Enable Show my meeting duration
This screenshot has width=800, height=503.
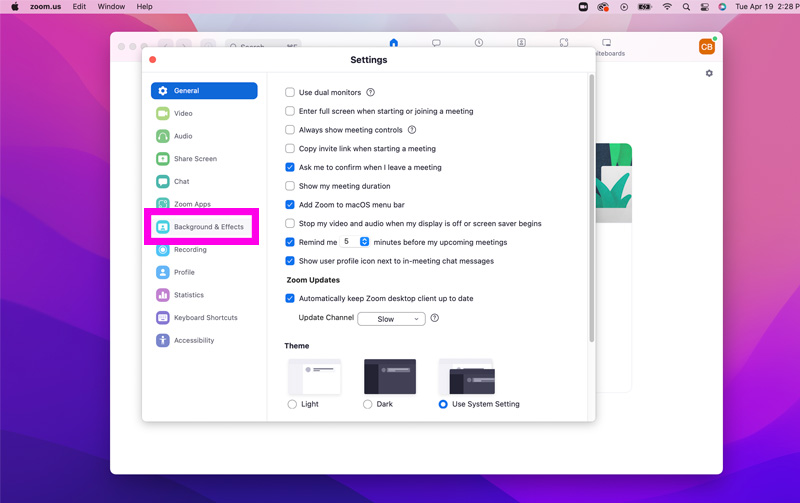click(x=290, y=186)
